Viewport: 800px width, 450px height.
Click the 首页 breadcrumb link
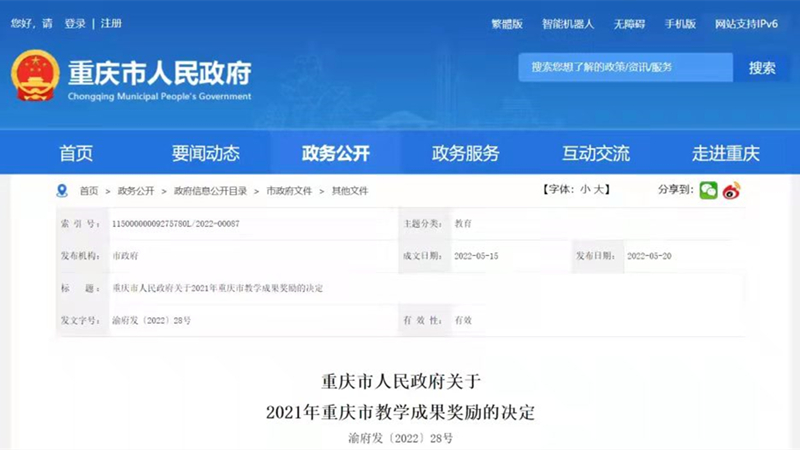pyautogui.click(x=89, y=191)
